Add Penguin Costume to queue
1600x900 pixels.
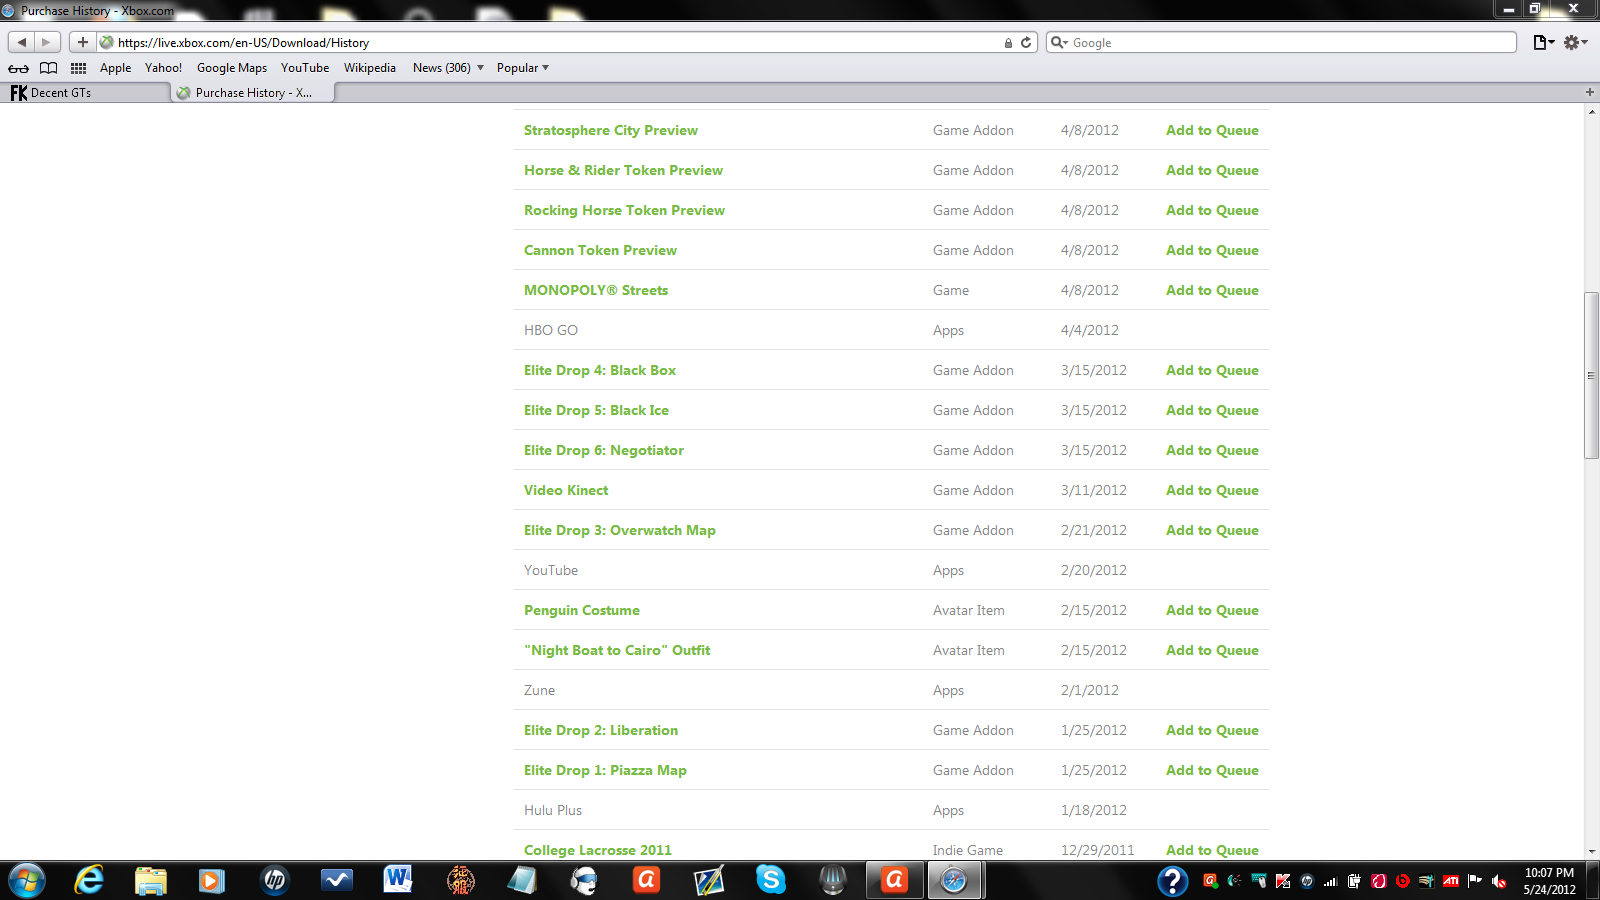[1212, 610]
